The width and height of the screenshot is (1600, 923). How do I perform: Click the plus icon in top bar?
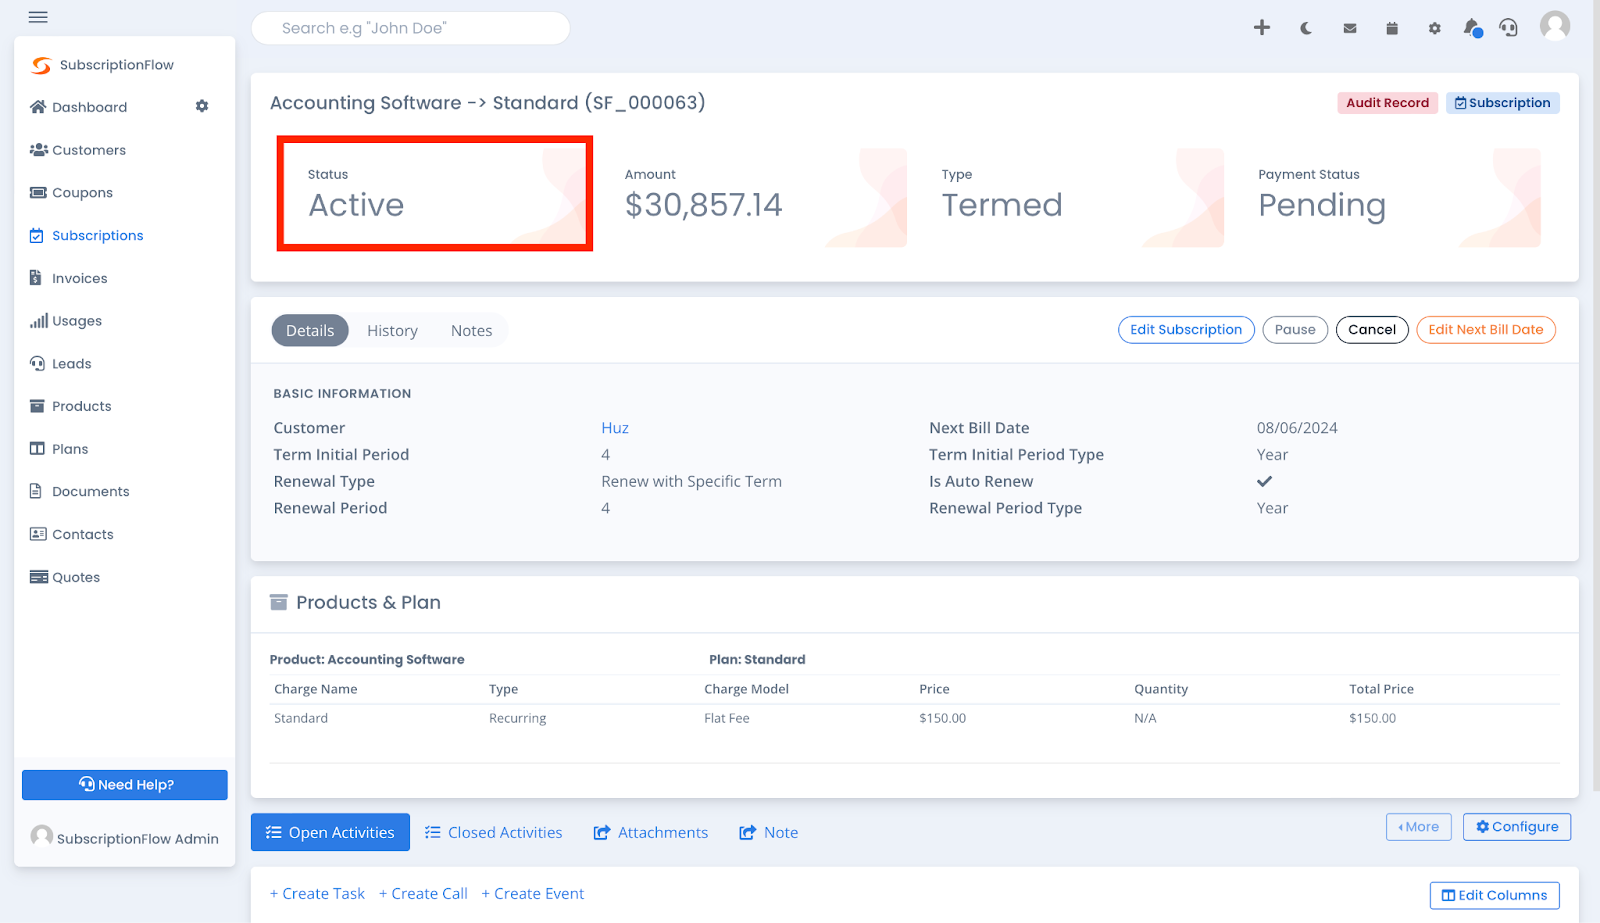pos(1262,28)
